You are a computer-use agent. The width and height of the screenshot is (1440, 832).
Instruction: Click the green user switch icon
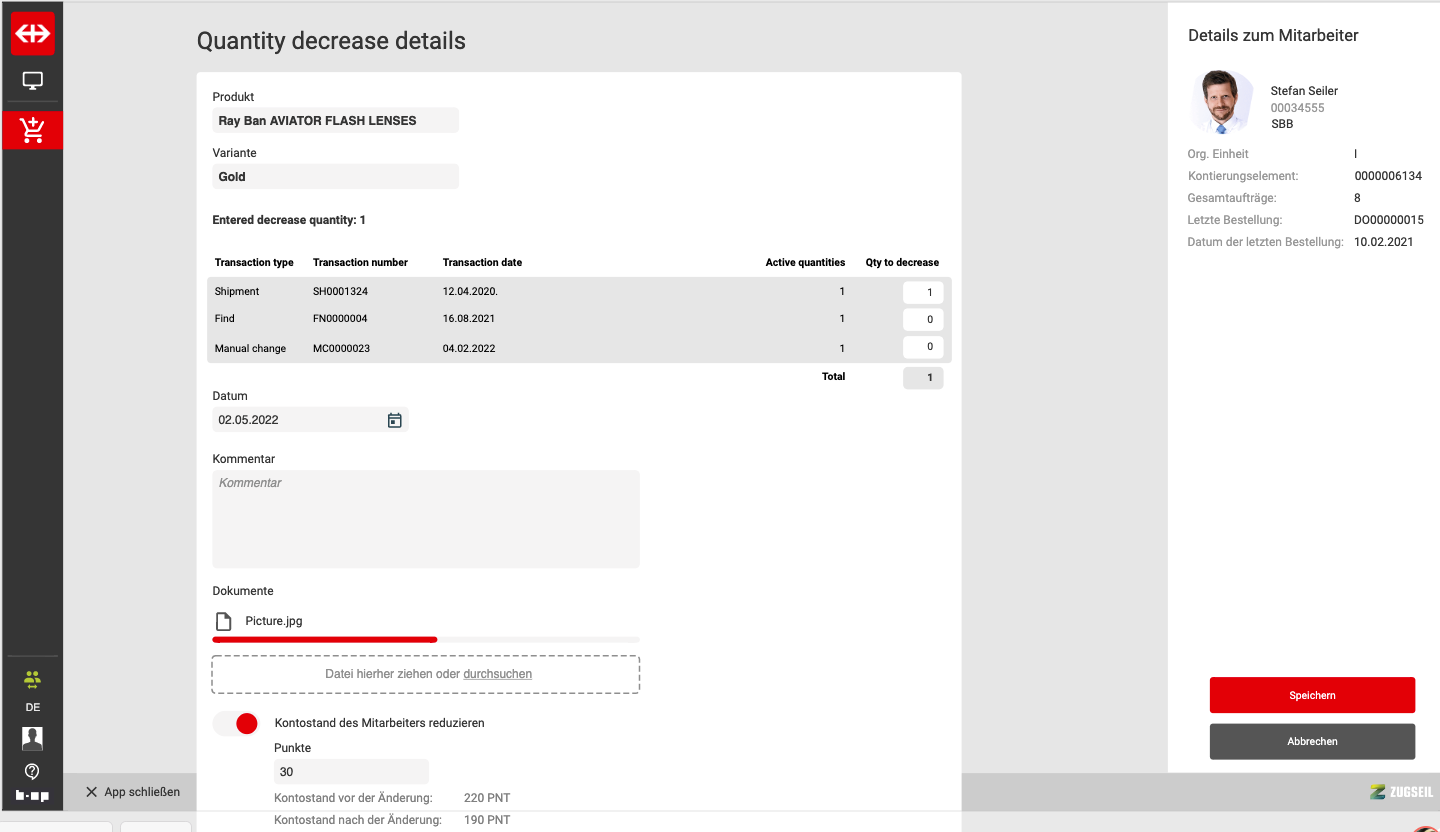(32, 680)
